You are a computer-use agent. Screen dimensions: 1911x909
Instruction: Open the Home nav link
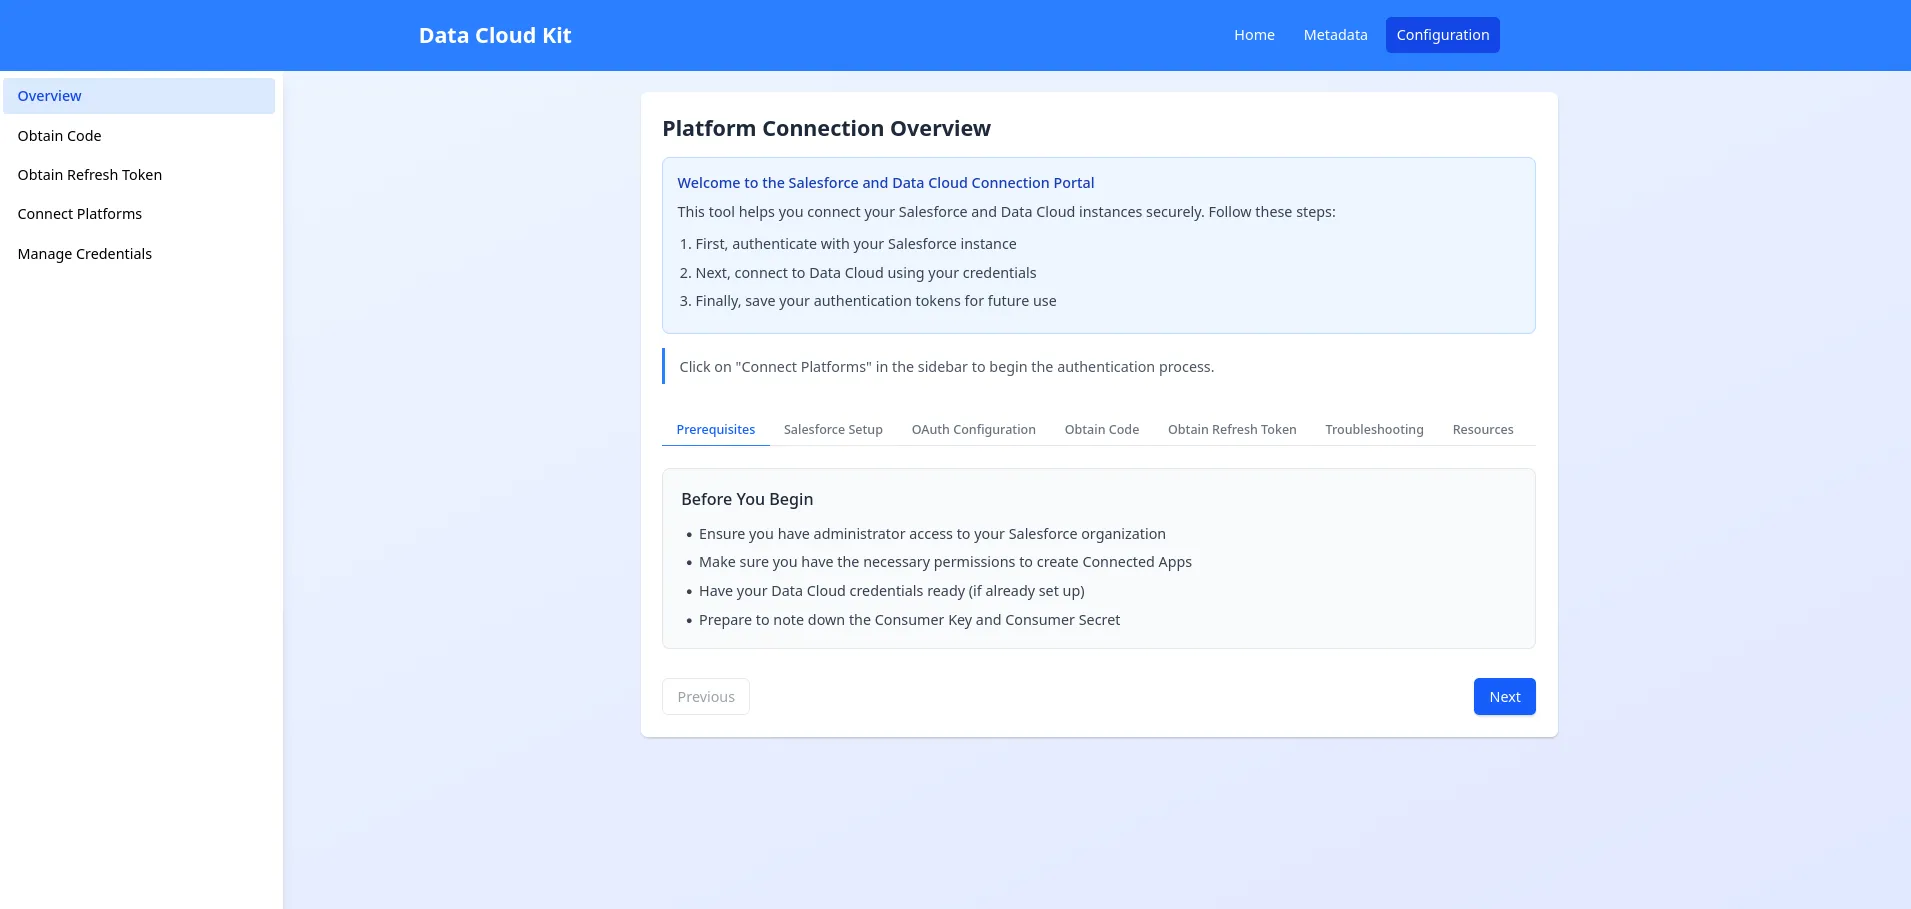click(1254, 35)
